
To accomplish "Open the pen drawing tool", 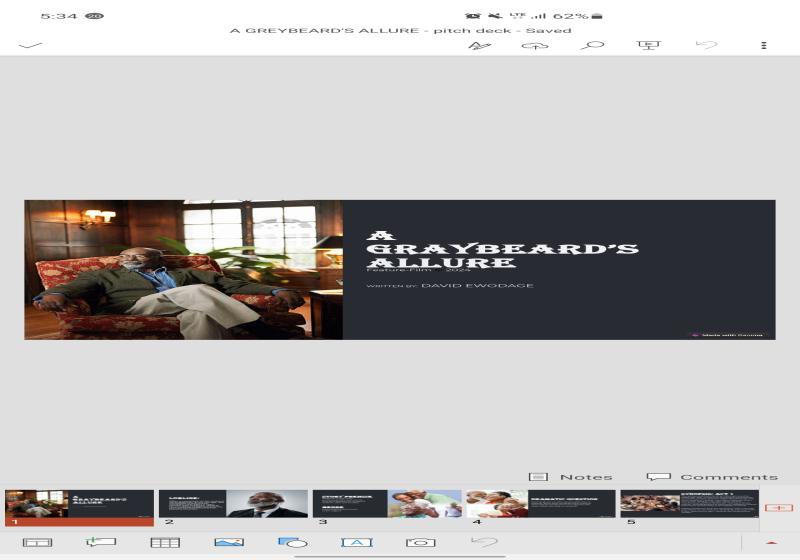I will pyautogui.click(x=479, y=45).
